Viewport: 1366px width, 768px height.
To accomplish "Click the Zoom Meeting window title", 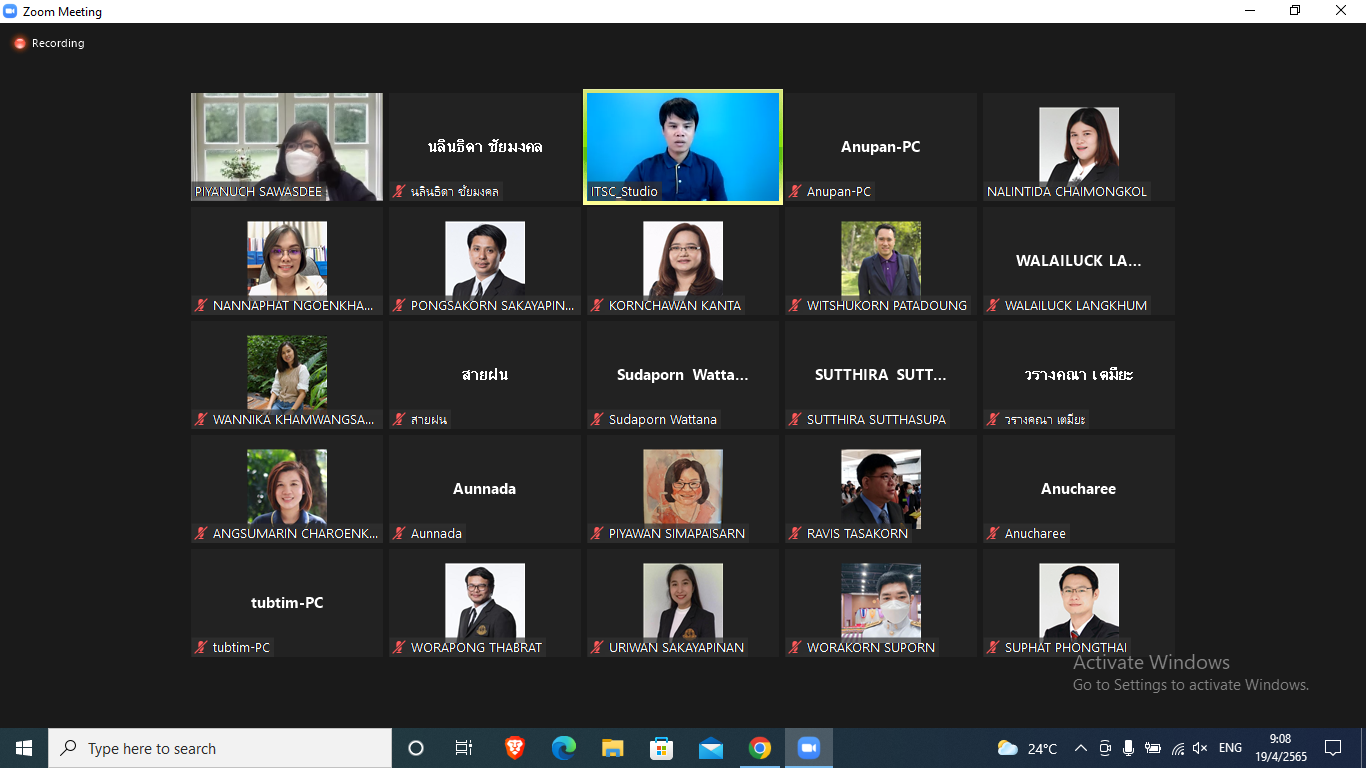I will (63, 12).
